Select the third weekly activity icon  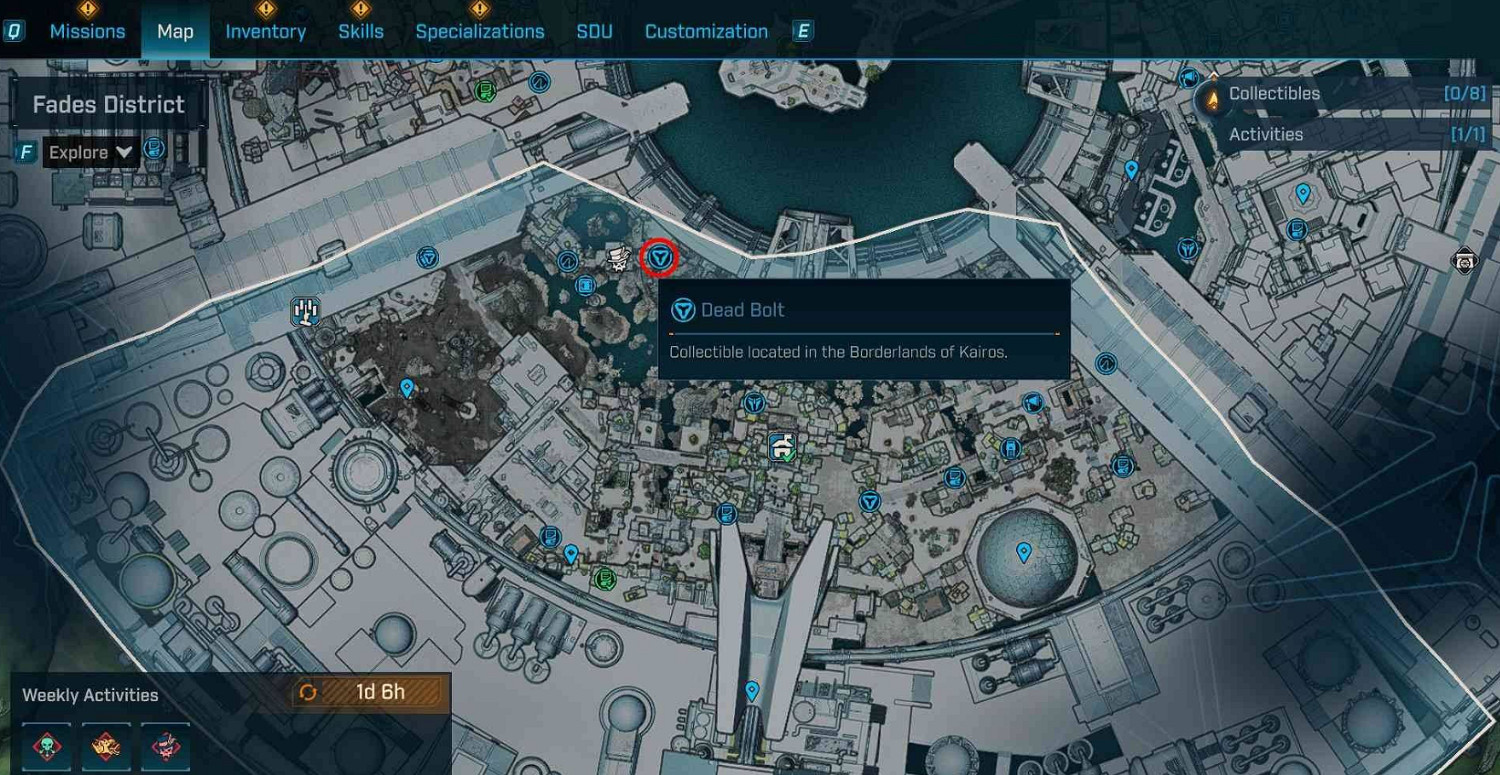tap(165, 747)
